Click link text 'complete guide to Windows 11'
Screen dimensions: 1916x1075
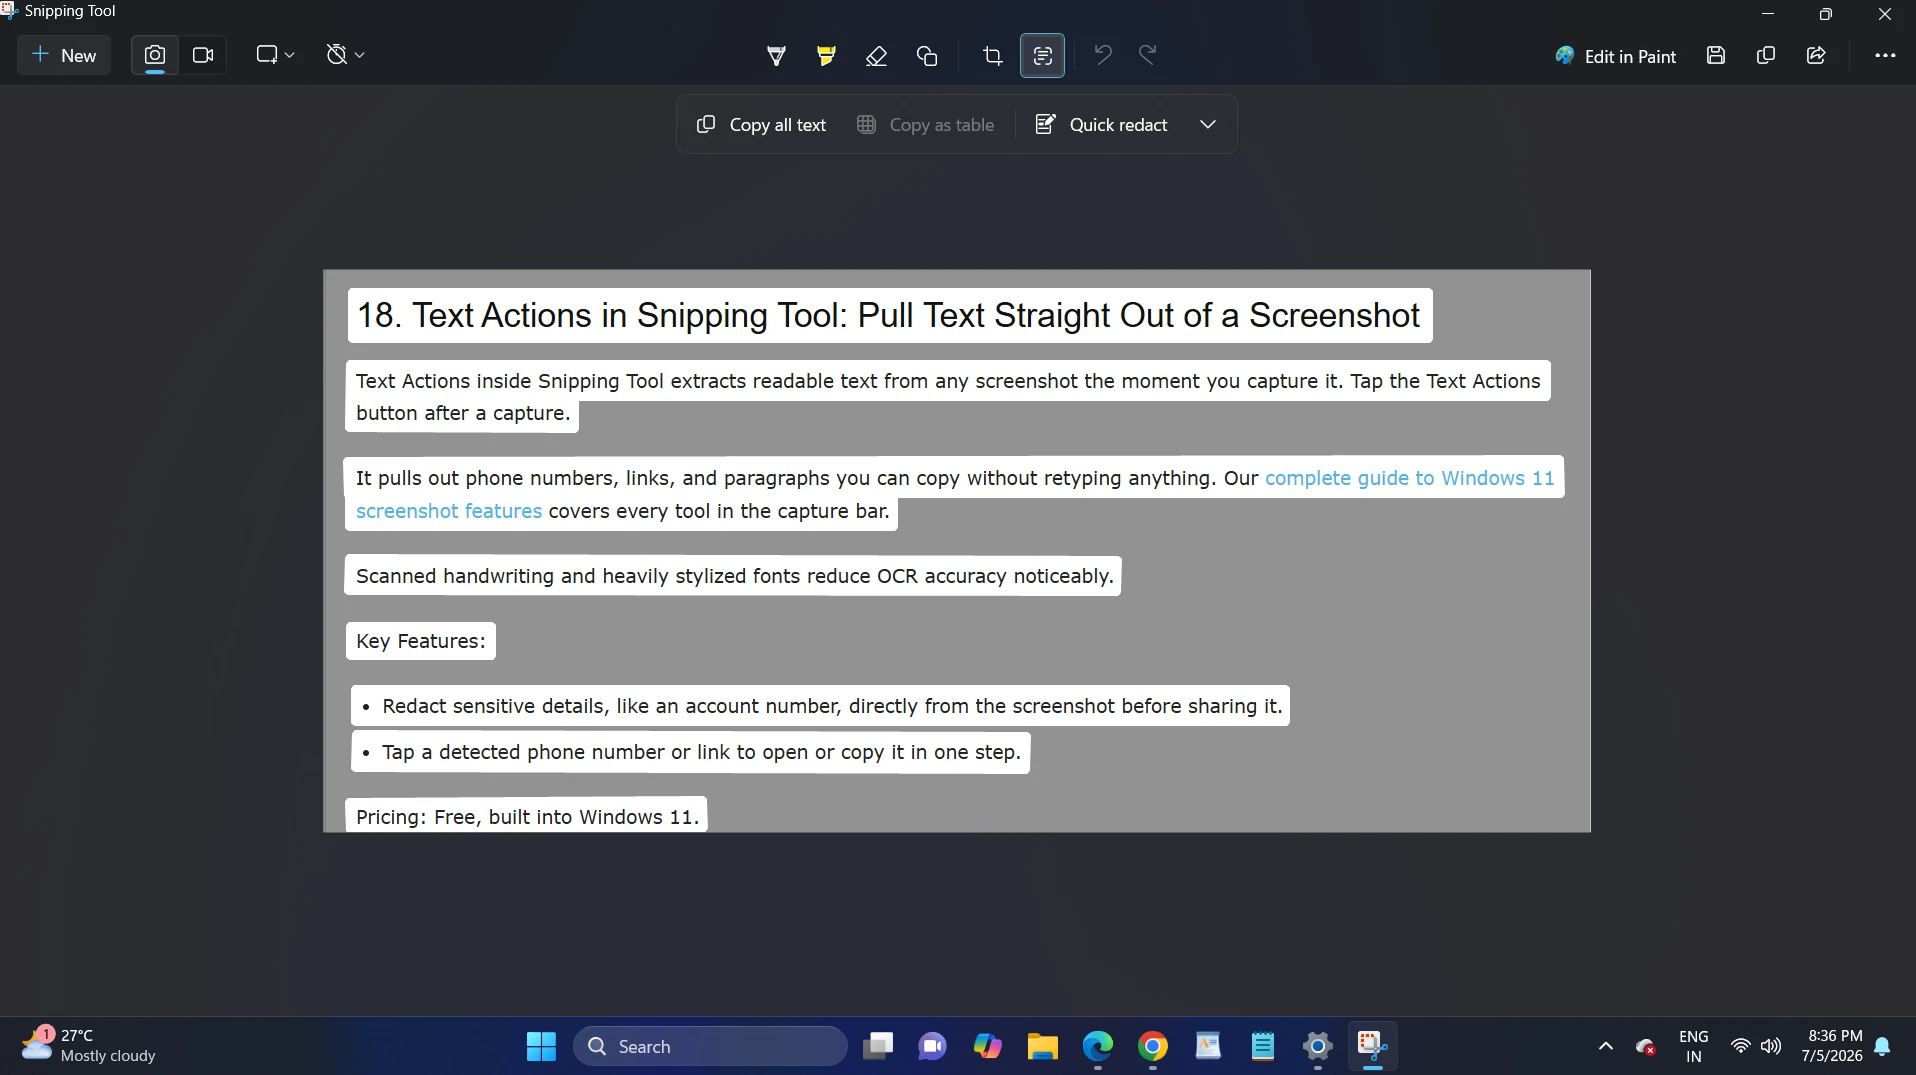click(x=1409, y=478)
